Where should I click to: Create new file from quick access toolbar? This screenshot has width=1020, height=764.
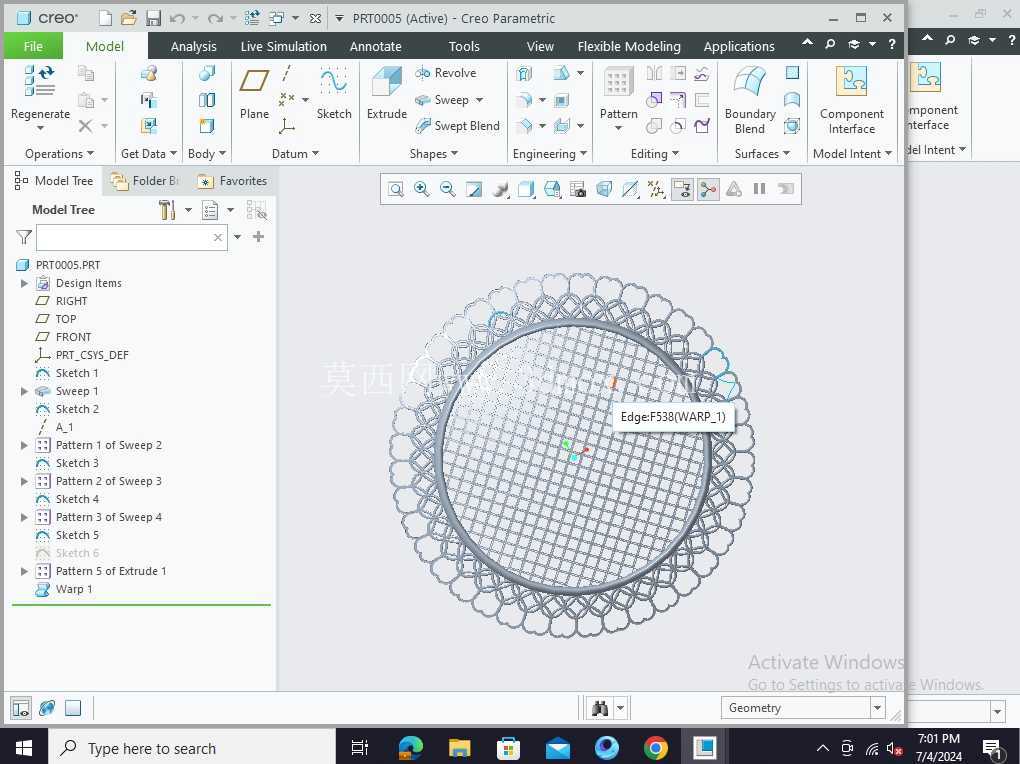[x=105, y=18]
